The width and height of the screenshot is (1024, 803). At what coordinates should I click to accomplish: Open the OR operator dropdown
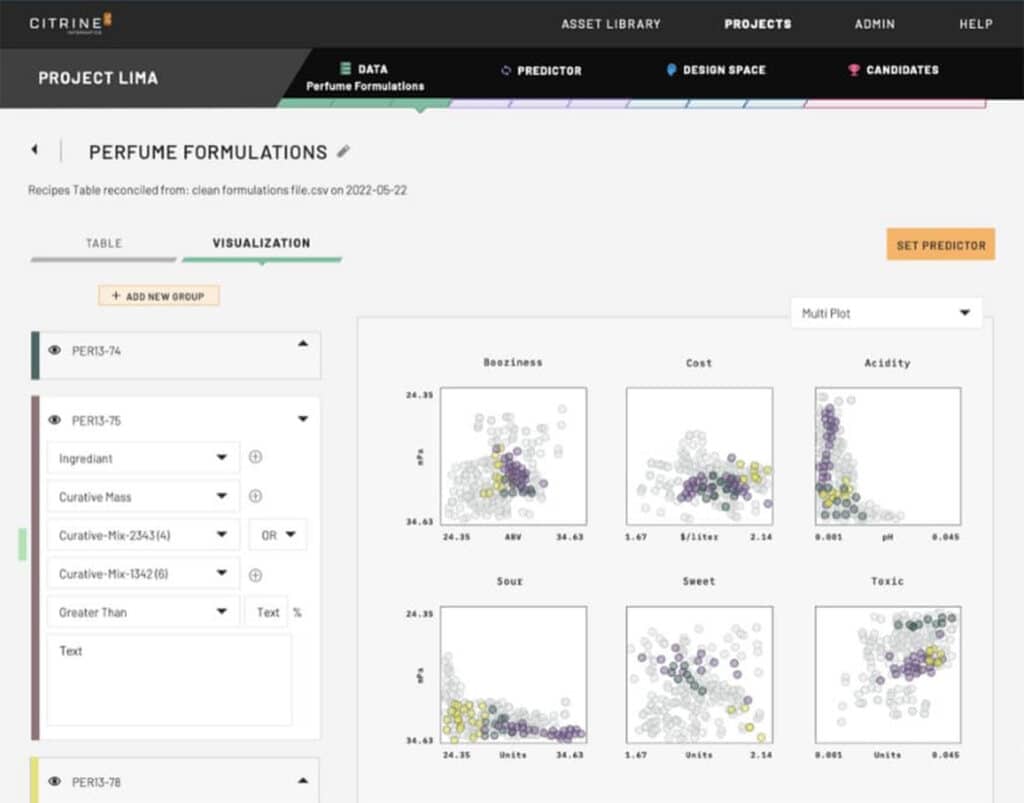tap(278, 535)
